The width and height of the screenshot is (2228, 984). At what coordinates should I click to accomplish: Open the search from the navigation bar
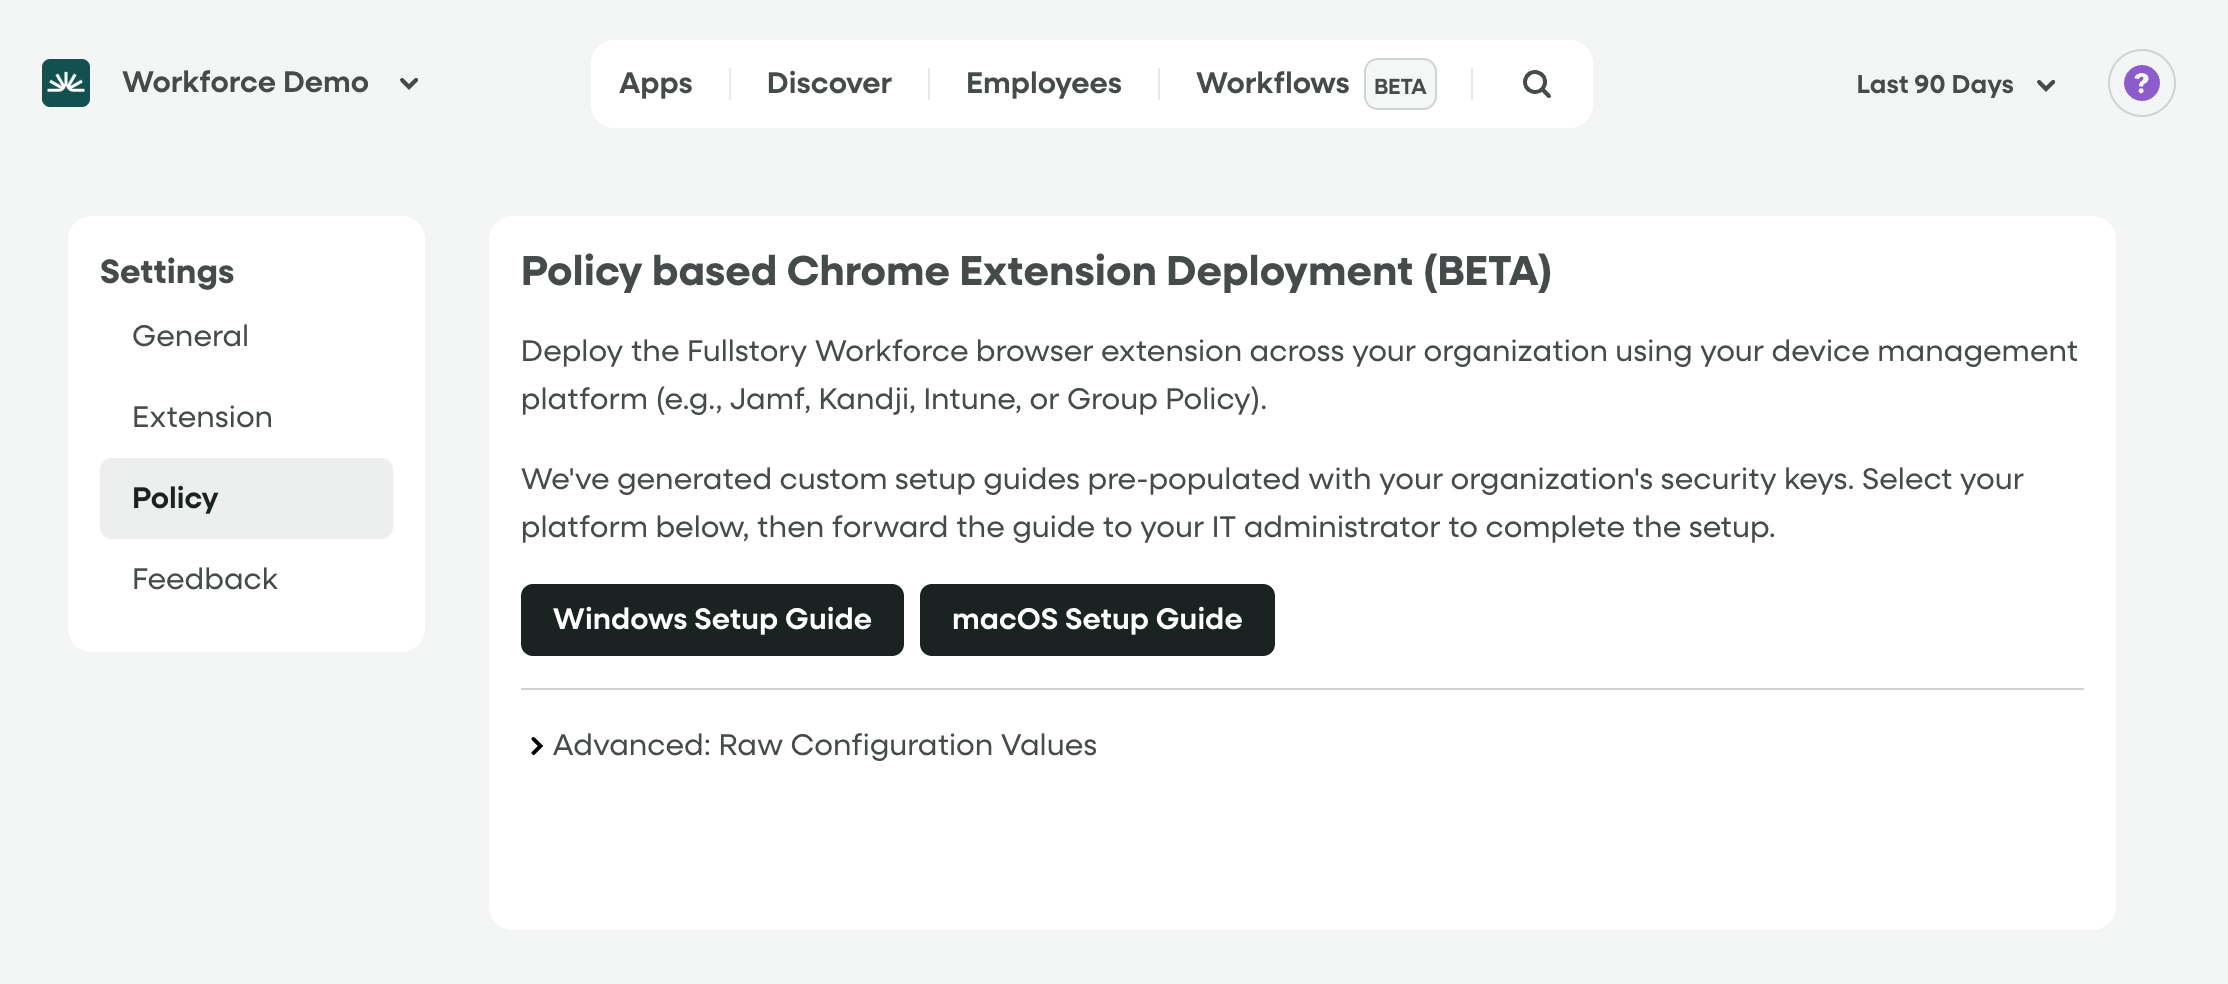tap(1536, 83)
